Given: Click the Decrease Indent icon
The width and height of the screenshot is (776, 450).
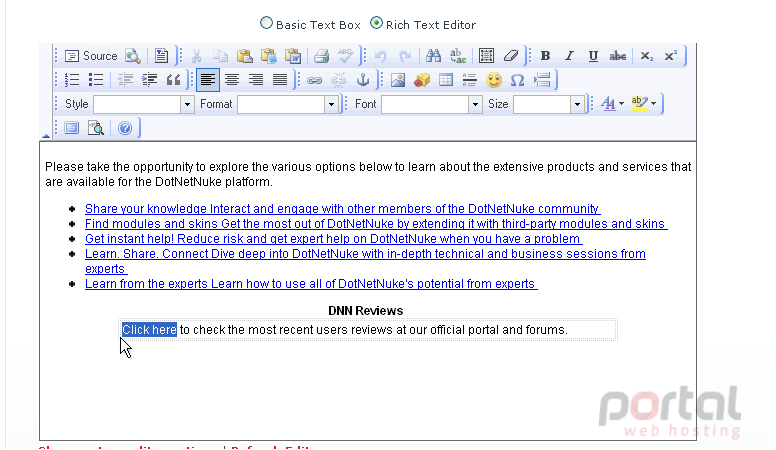Looking at the screenshot, I should coord(125,80).
